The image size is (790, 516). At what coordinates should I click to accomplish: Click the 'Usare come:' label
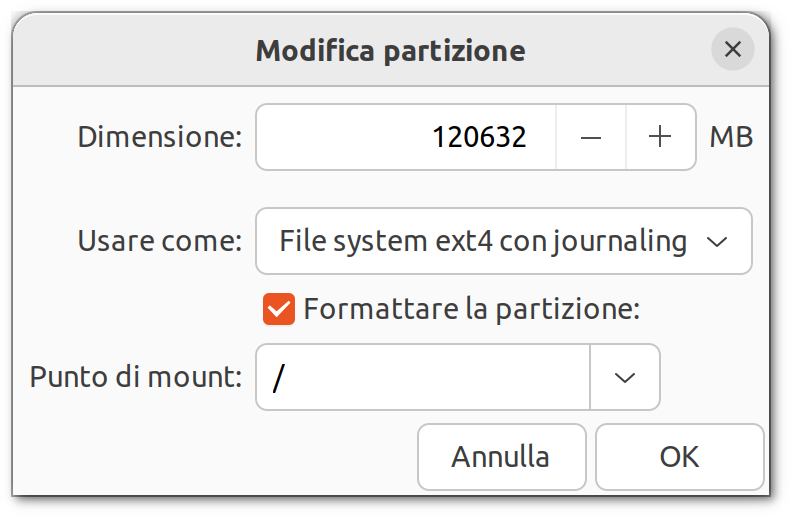tap(160, 241)
